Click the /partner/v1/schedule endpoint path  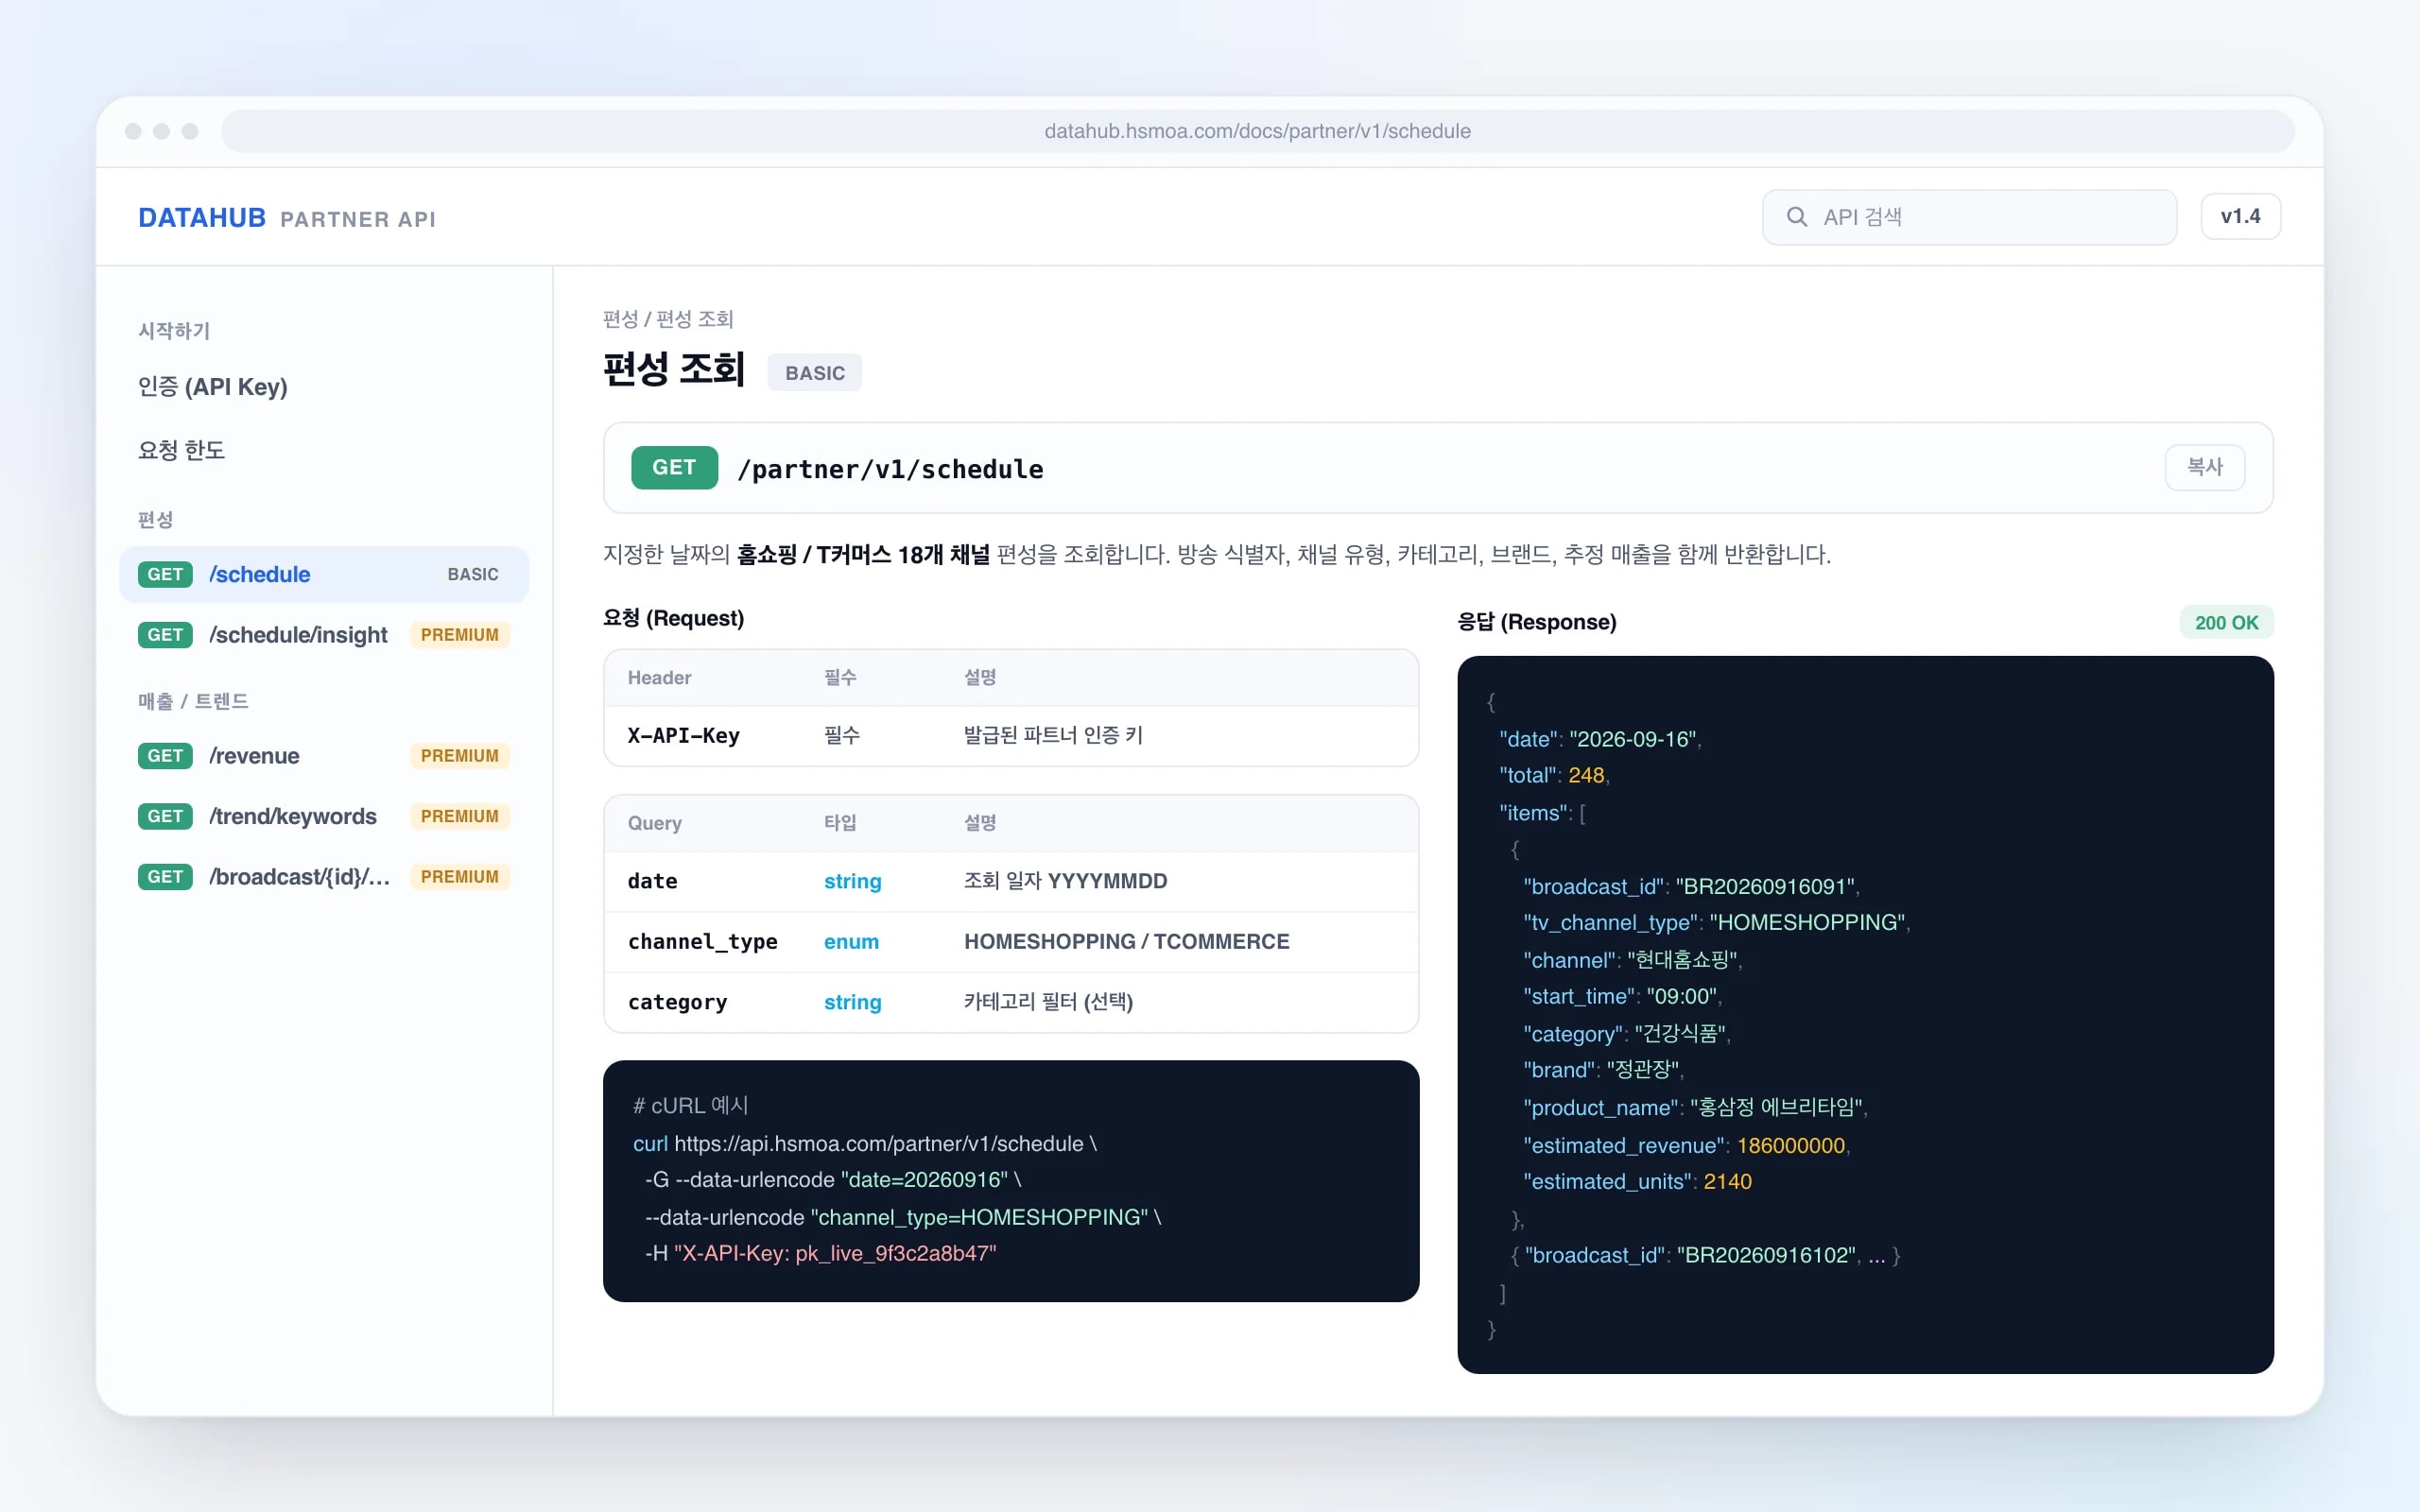890,469
